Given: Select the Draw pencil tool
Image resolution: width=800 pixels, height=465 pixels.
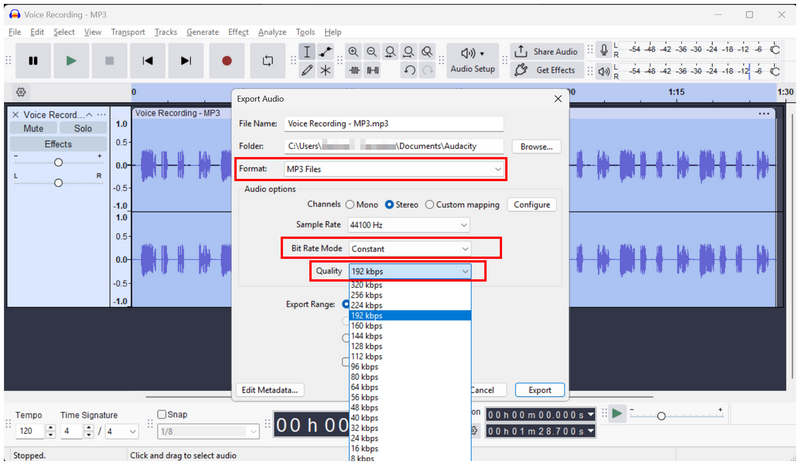Looking at the screenshot, I should click(x=307, y=70).
